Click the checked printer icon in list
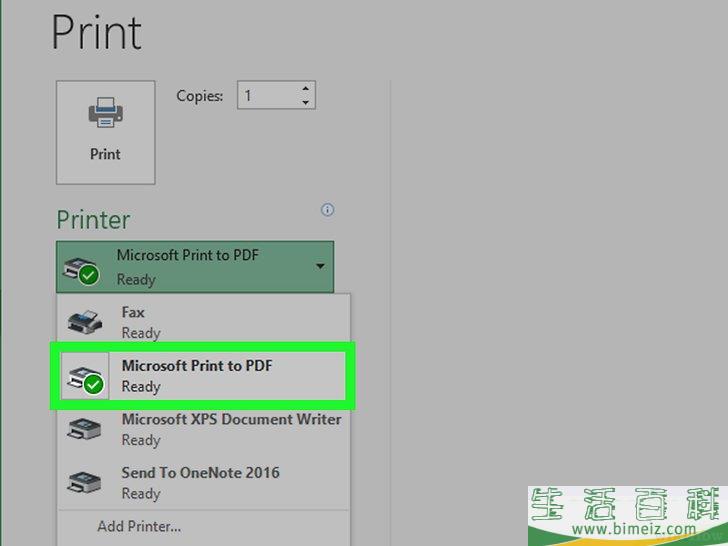Viewport: 728px width, 546px height. (85, 378)
